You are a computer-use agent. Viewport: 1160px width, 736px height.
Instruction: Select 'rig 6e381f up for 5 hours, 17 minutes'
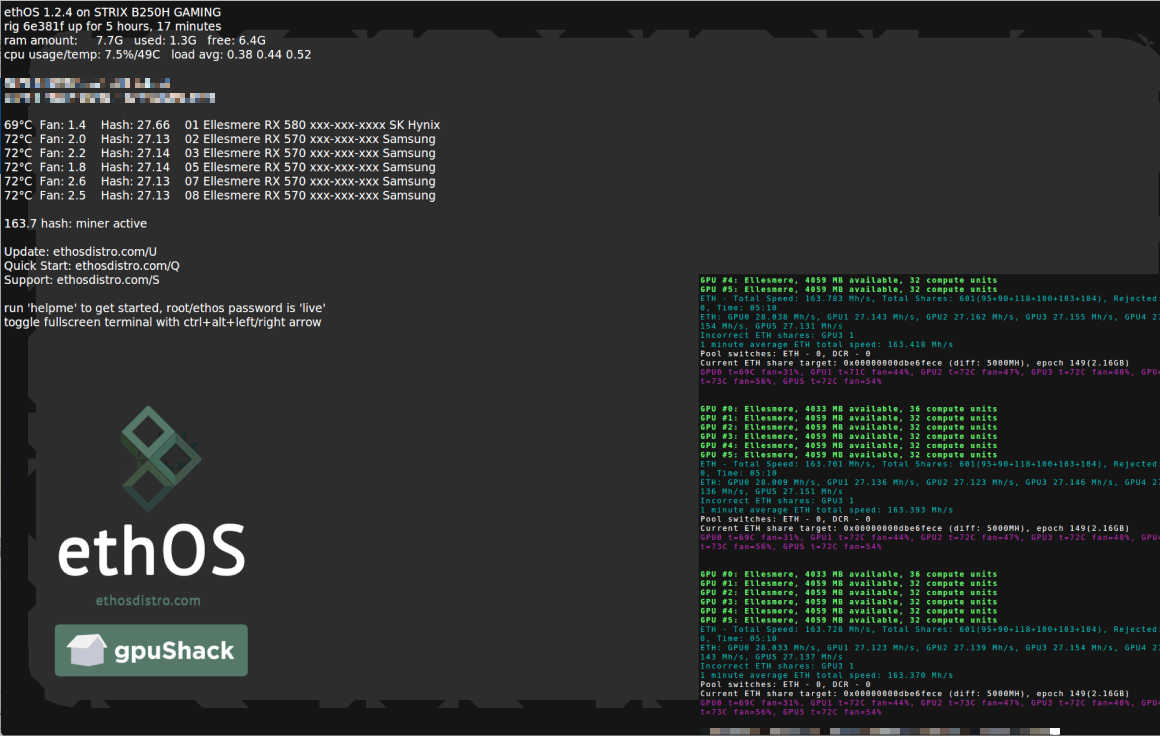(112, 26)
